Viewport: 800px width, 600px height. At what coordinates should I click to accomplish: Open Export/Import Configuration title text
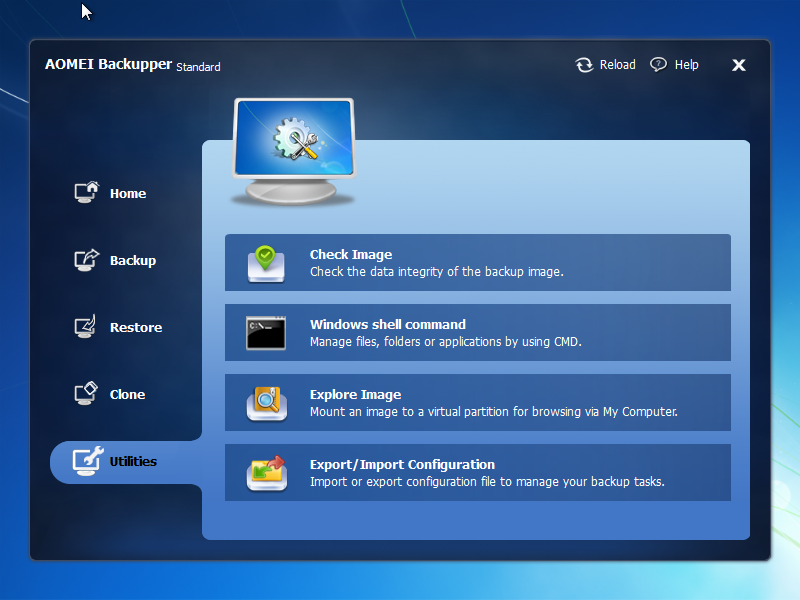point(402,465)
